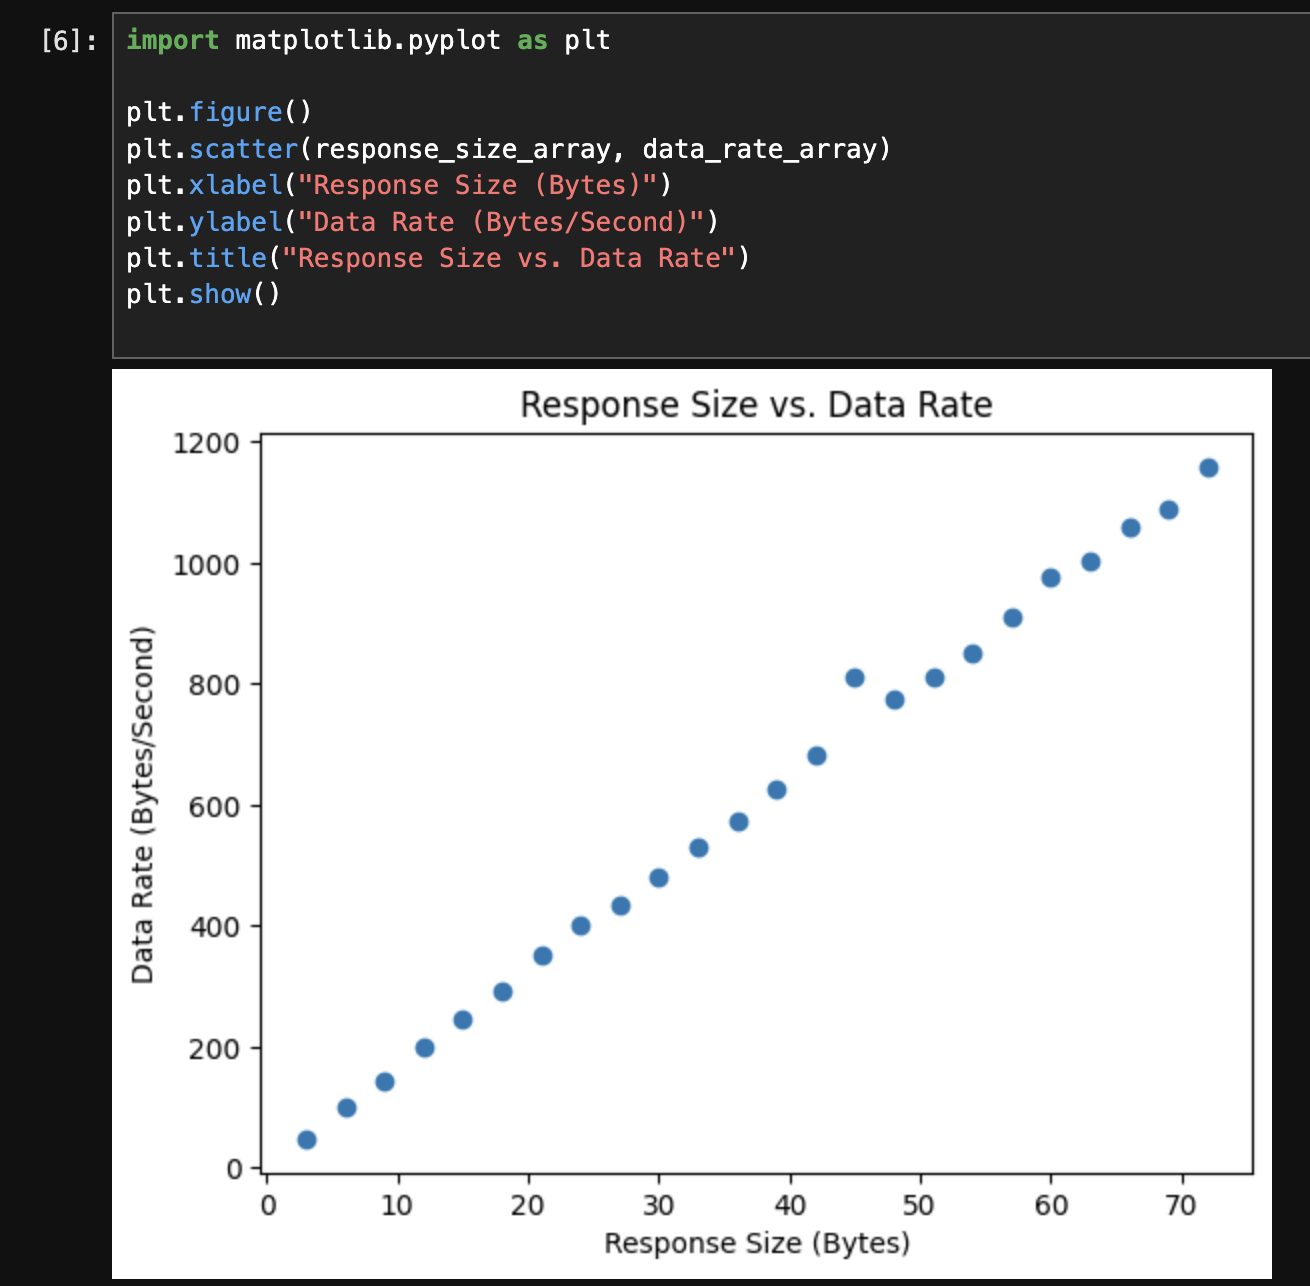Viewport: 1310px width, 1286px height.
Task: Click the chart's x-axis label below ticks
Action: click(757, 1243)
